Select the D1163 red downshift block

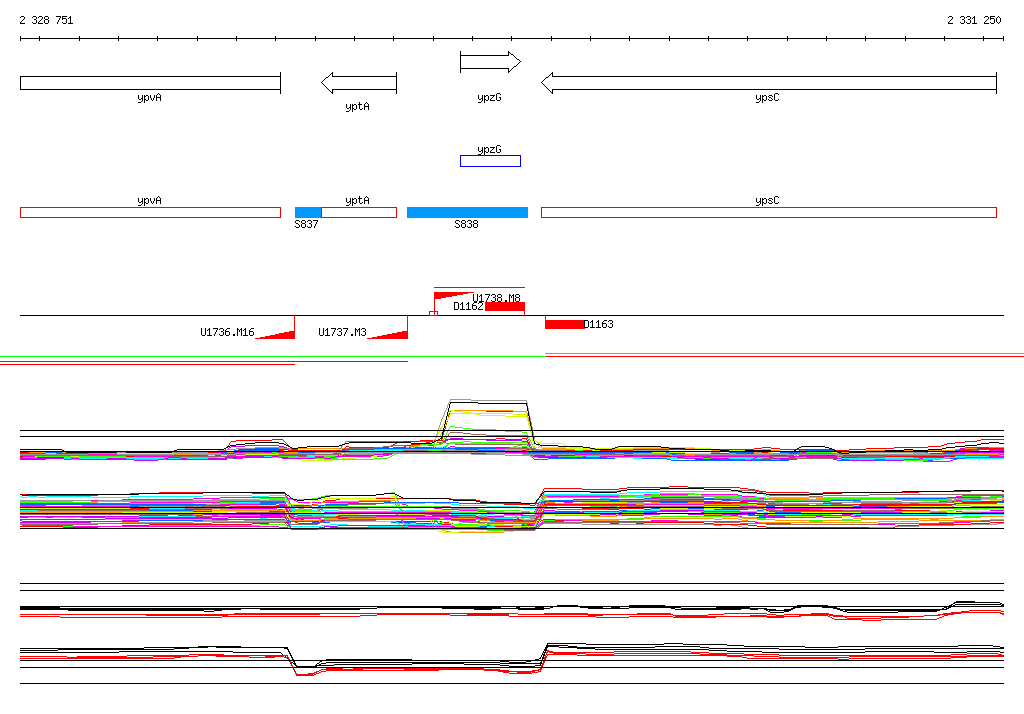[564, 325]
